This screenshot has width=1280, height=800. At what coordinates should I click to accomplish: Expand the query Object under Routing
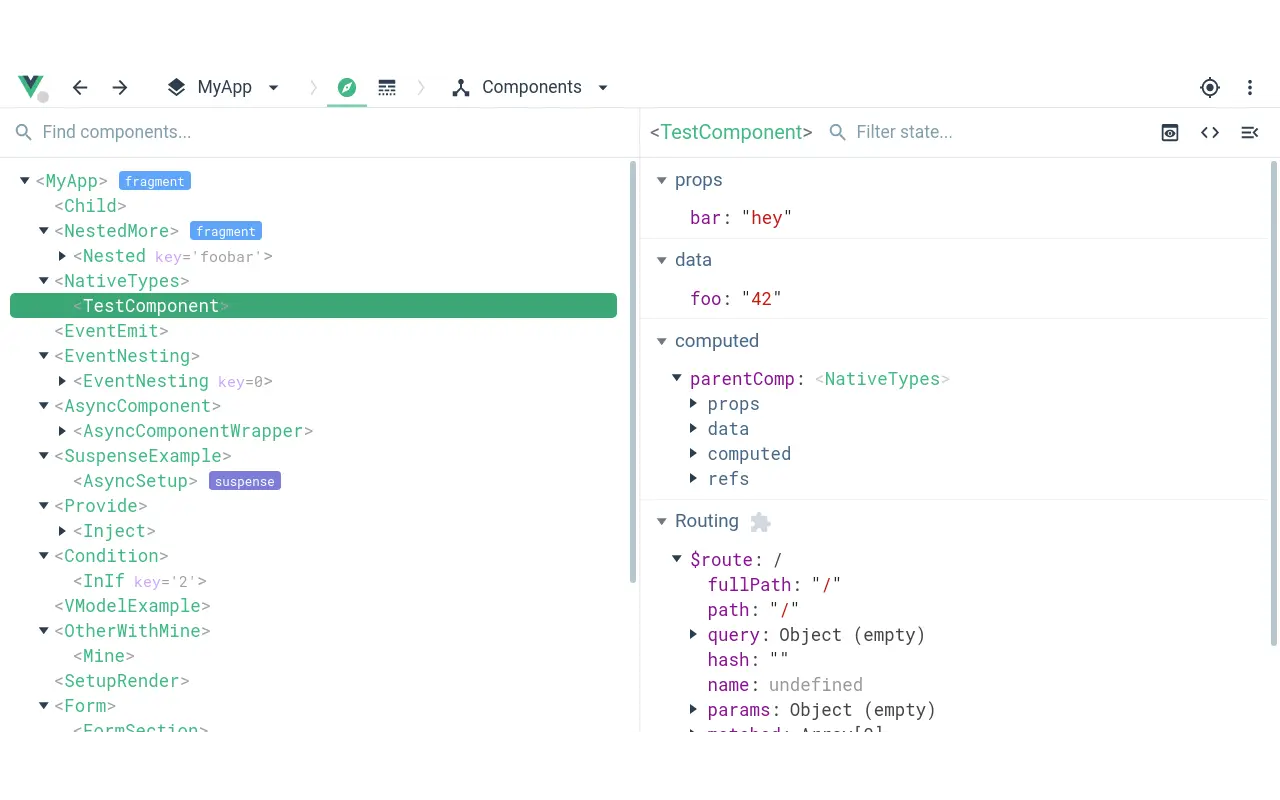693,634
